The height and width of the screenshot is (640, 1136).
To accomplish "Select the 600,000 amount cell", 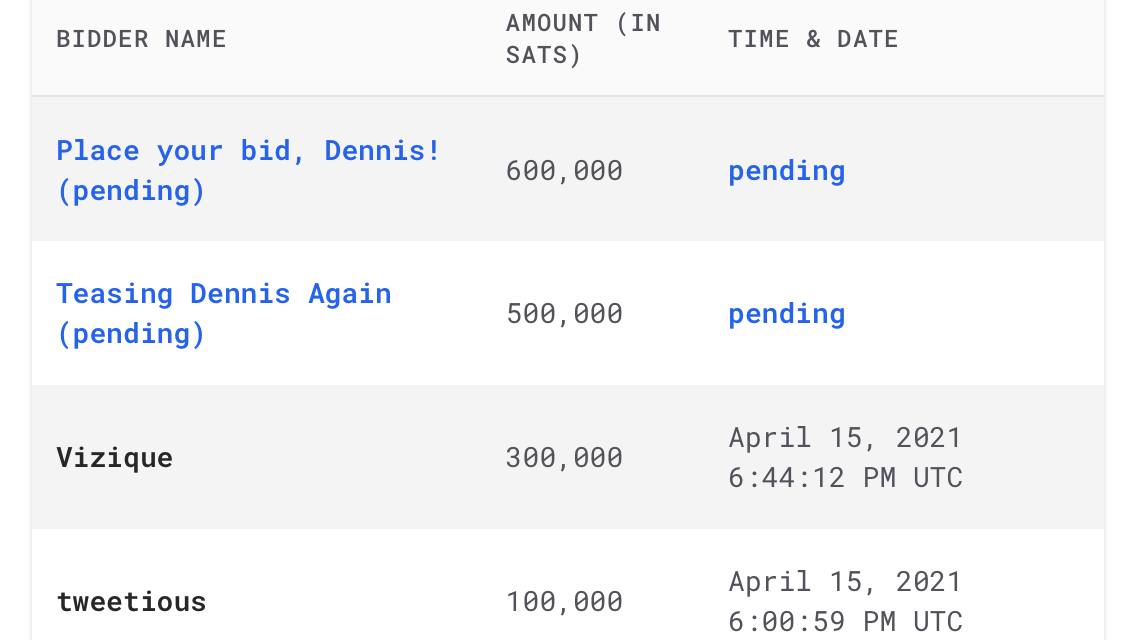I will [564, 171].
